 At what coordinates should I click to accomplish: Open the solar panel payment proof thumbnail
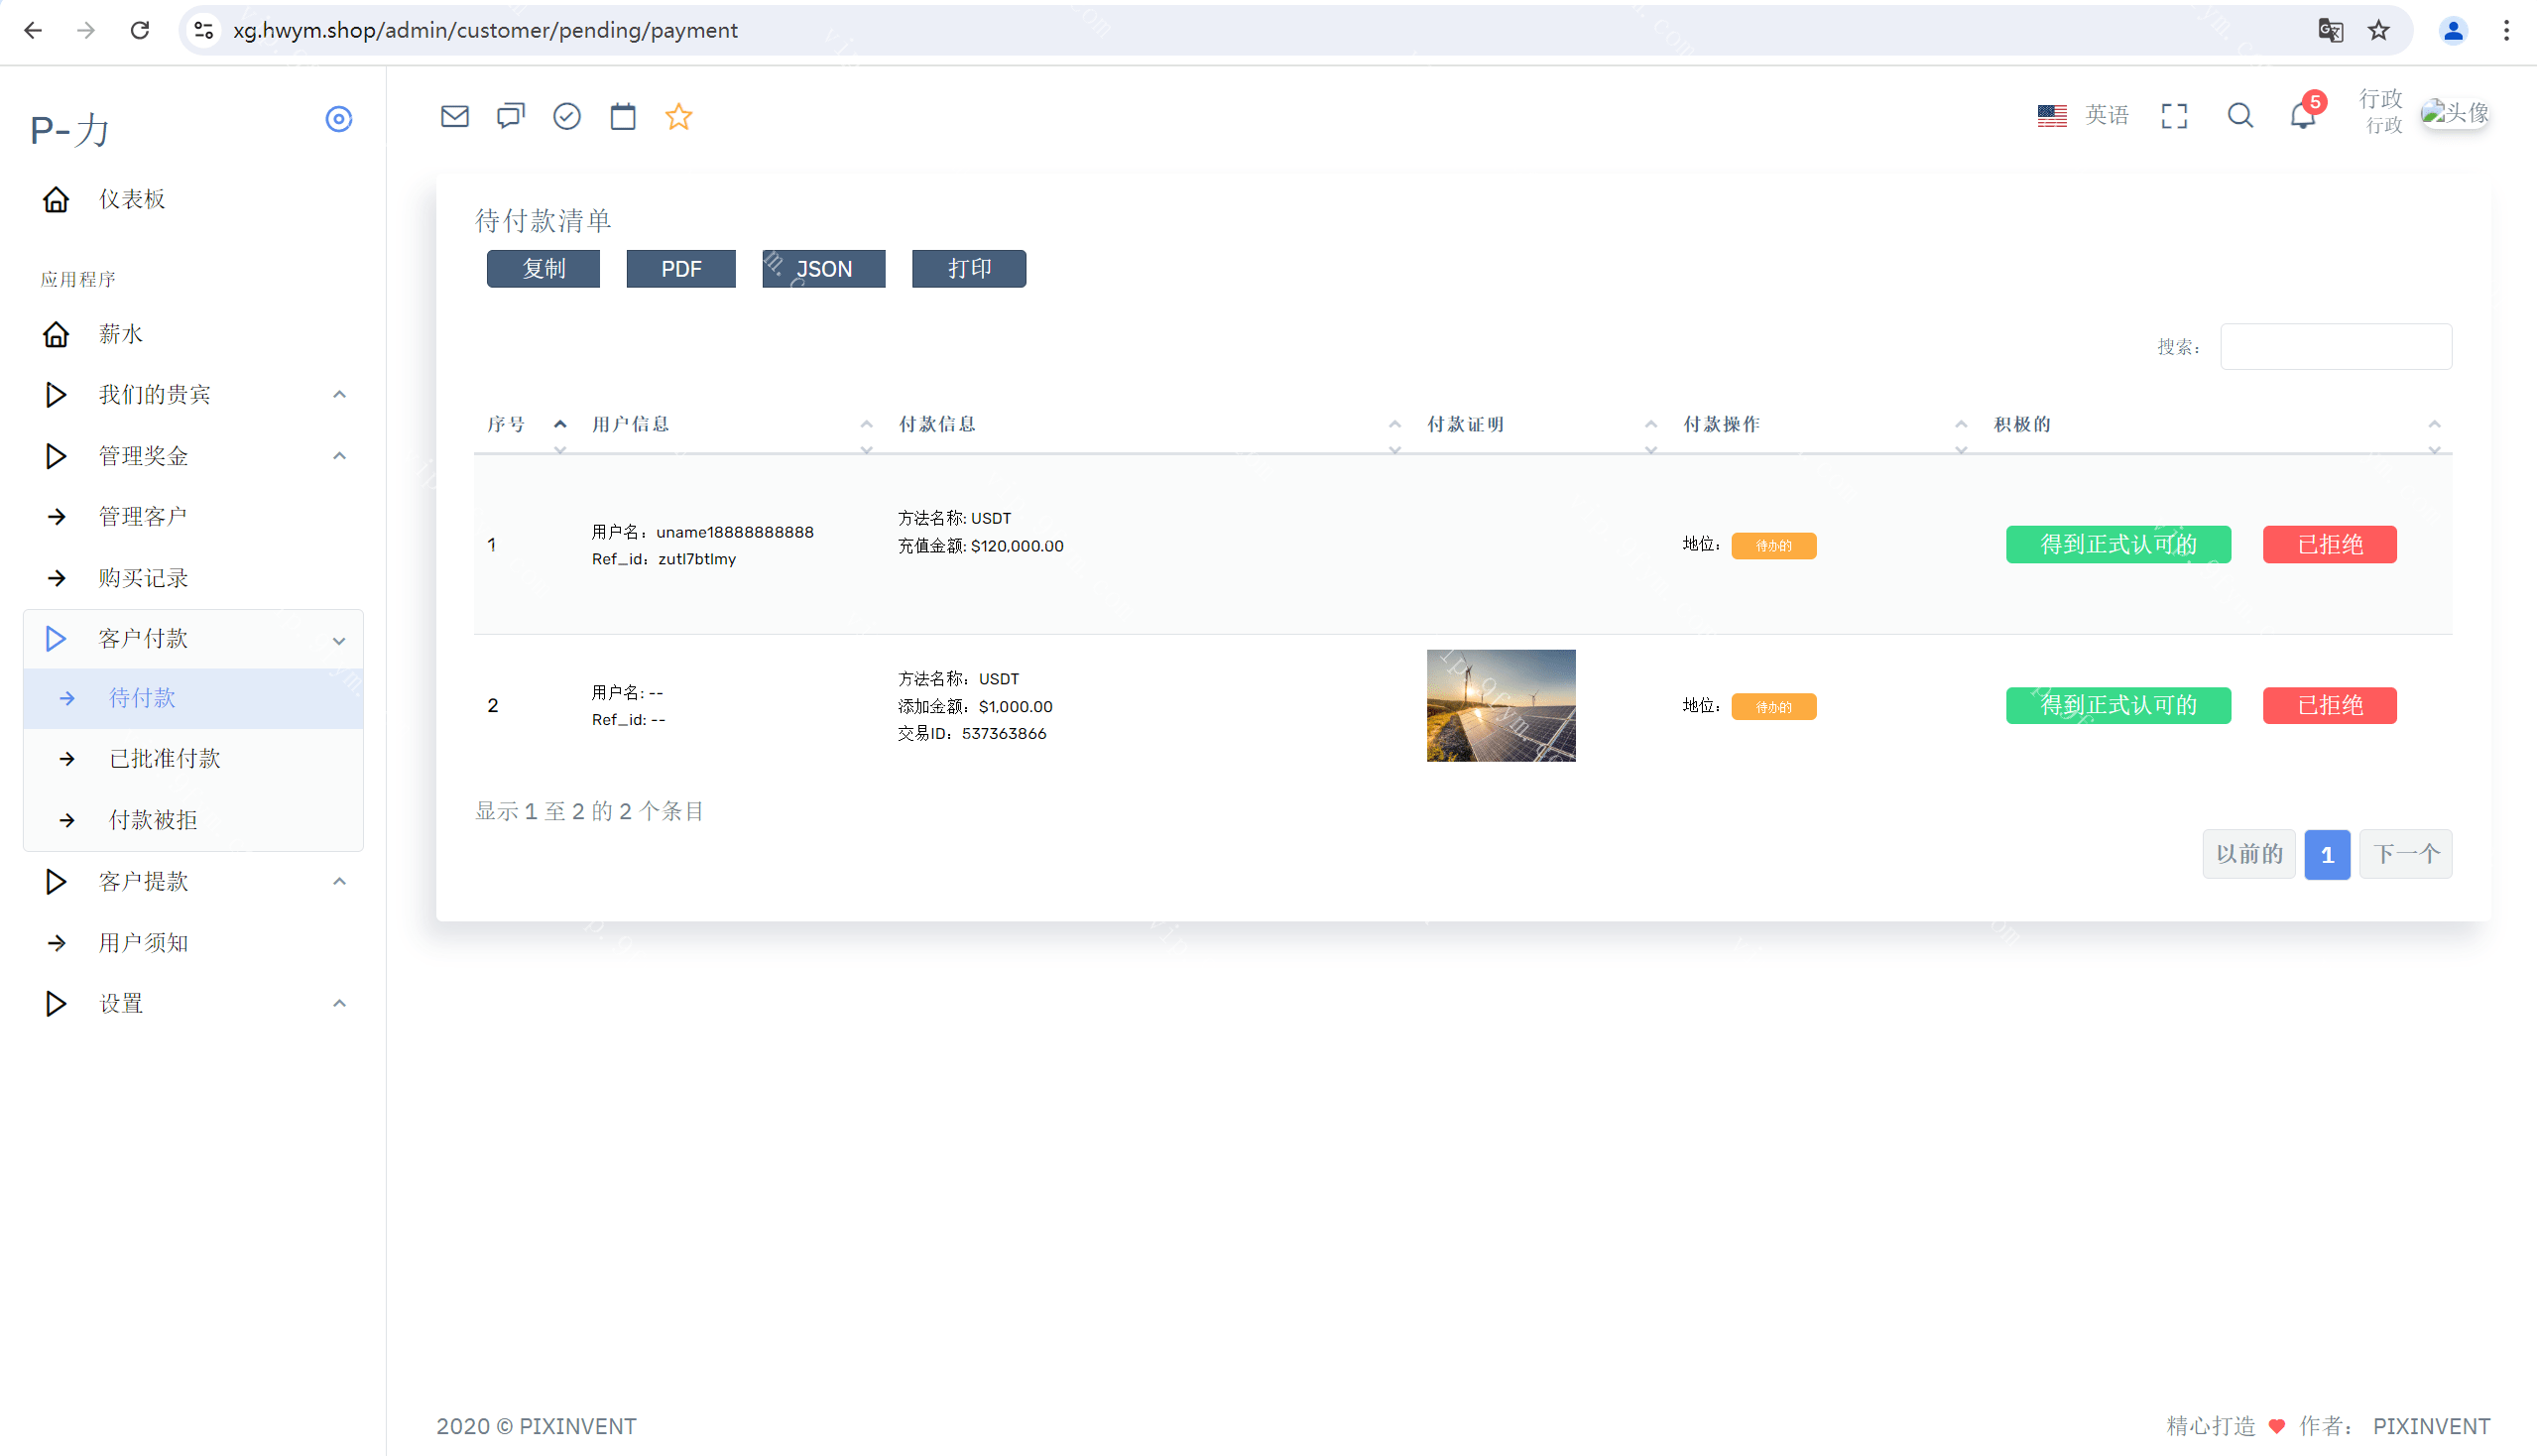pyautogui.click(x=1500, y=706)
